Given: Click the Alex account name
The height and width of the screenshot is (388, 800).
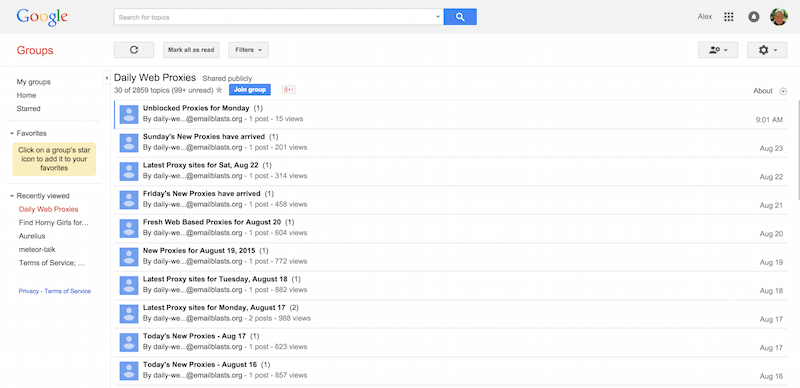Looking at the screenshot, I should point(705,17).
